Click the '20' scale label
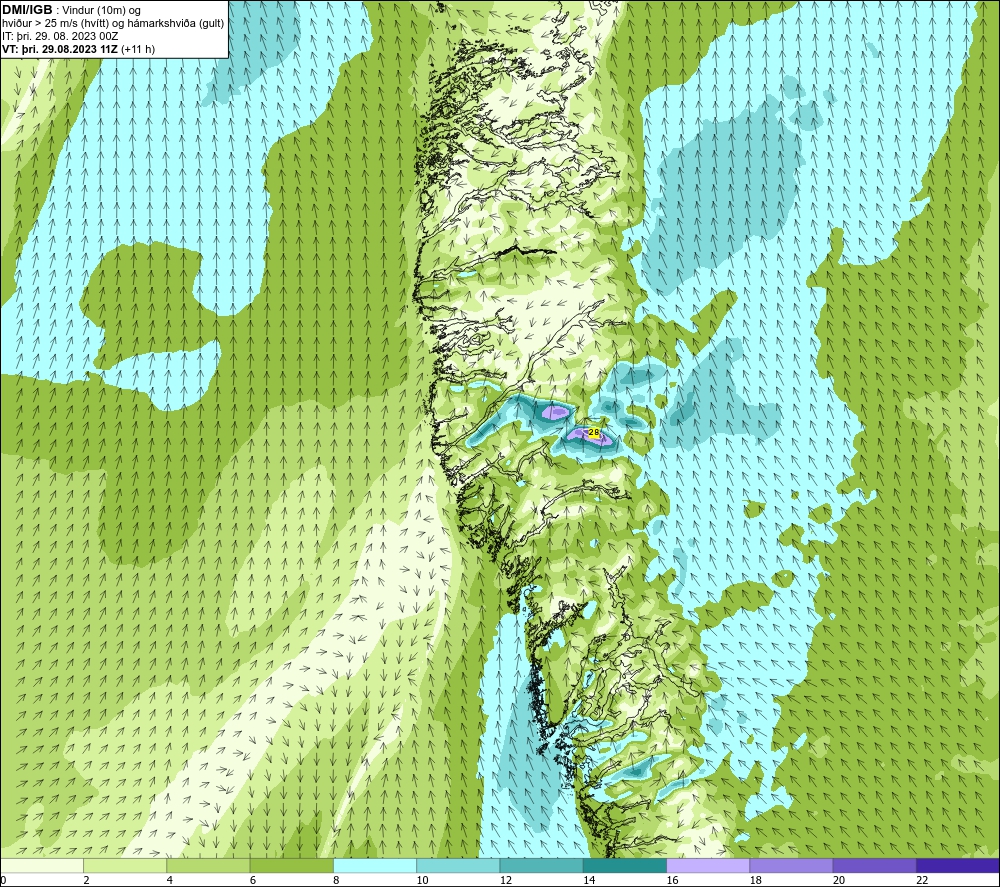1000x887 pixels. [x=839, y=880]
